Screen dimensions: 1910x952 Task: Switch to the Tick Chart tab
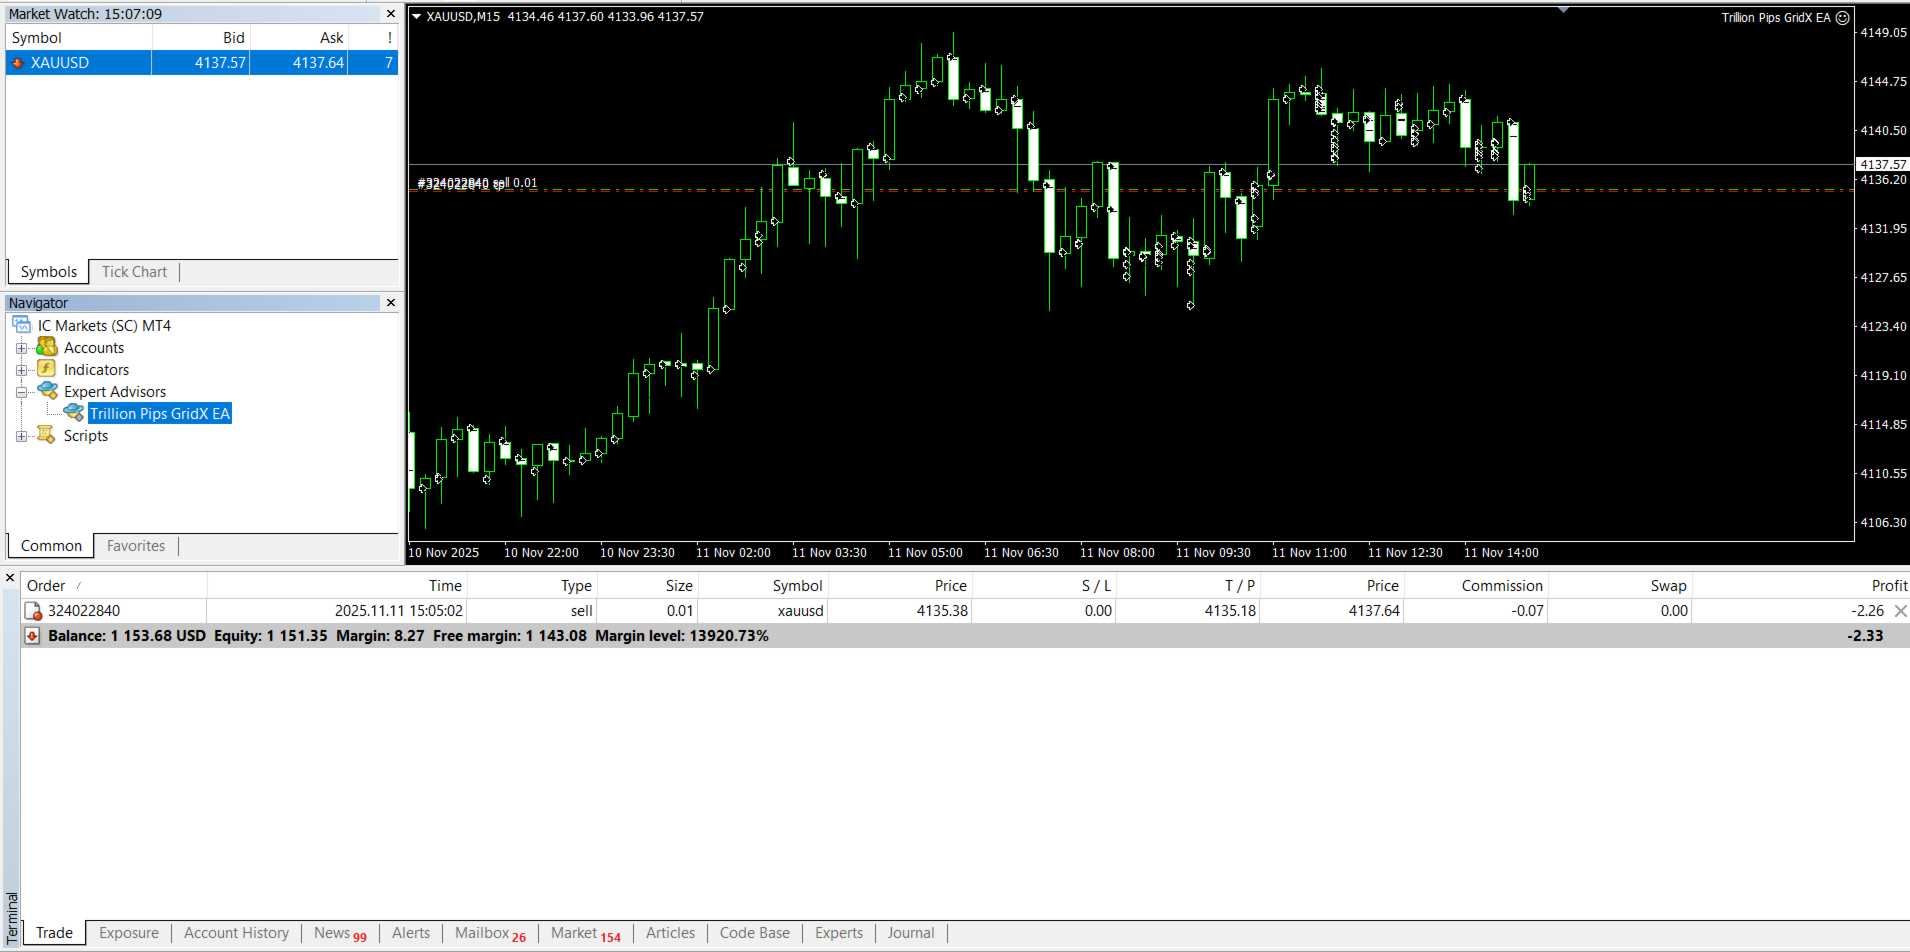coord(134,272)
